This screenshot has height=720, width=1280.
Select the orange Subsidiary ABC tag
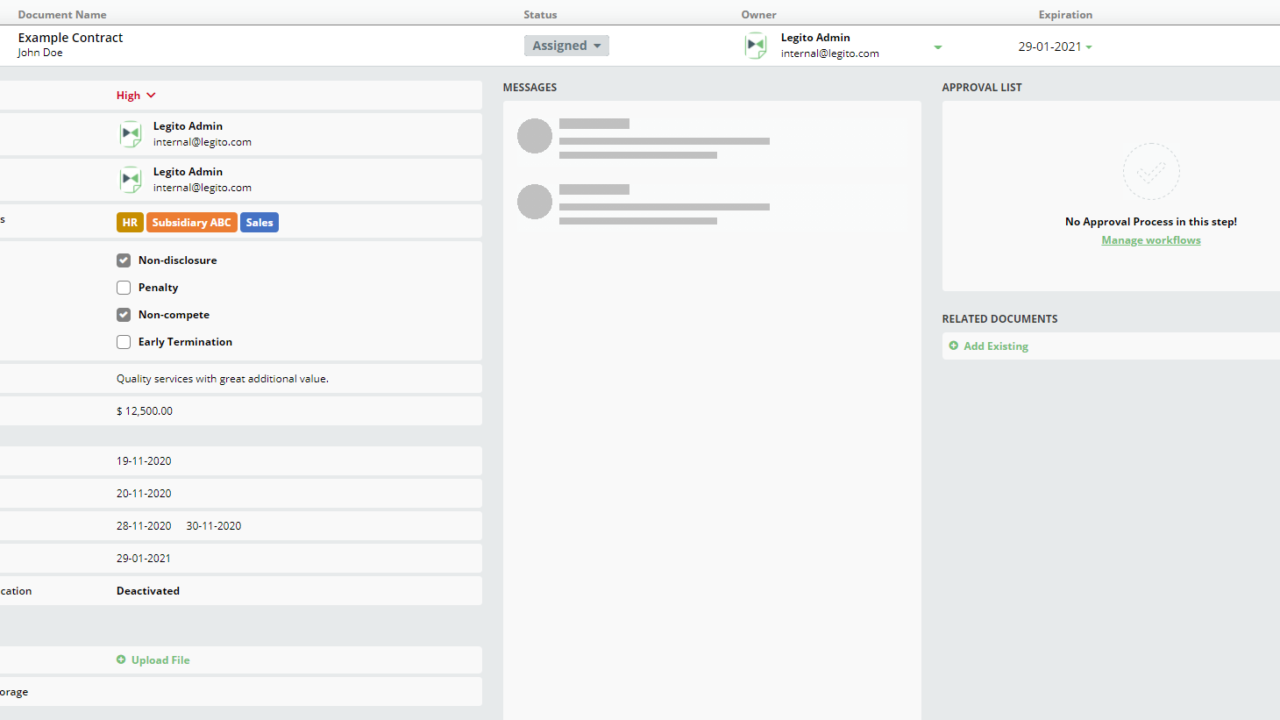pos(192,223)
